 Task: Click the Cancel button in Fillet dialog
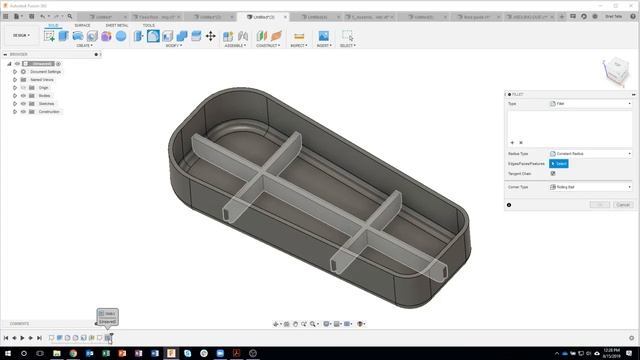tap(623, 204)
